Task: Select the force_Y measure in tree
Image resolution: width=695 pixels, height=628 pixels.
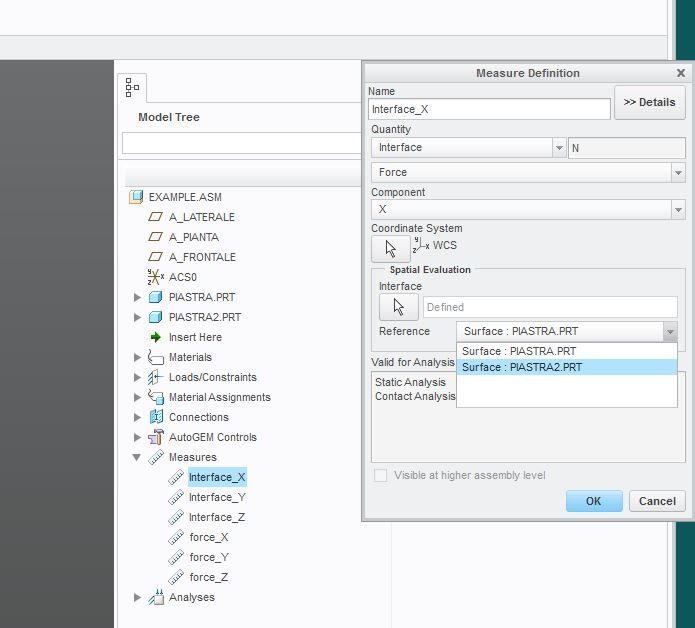Action: 209,557
